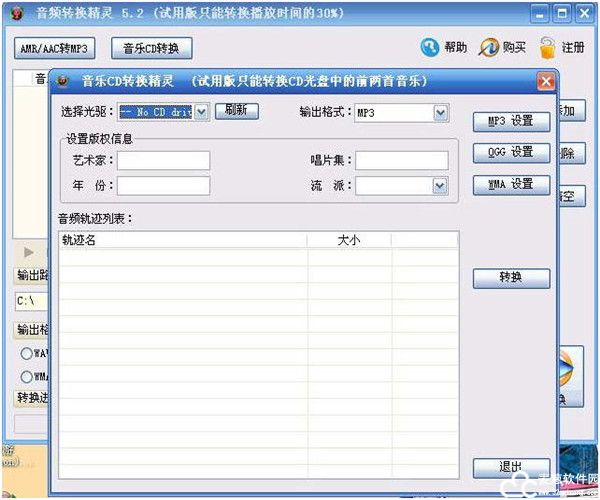
Task: Click the C:\ output path field
Action: point(31,301)
